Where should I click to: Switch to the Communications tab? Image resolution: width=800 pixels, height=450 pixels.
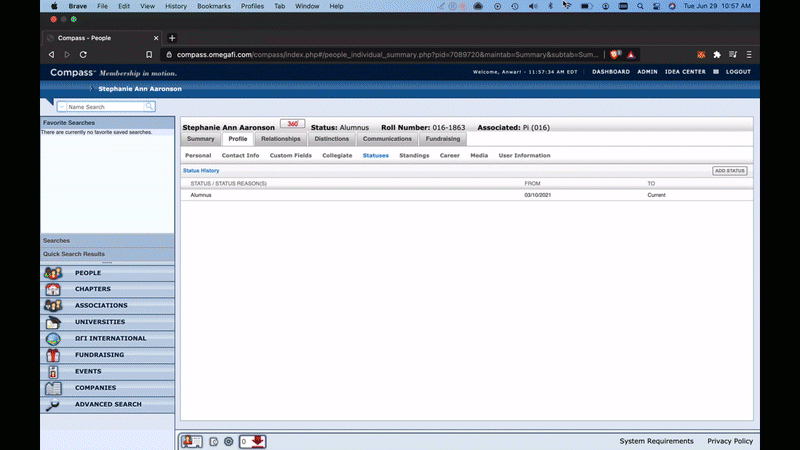[387, 139]
